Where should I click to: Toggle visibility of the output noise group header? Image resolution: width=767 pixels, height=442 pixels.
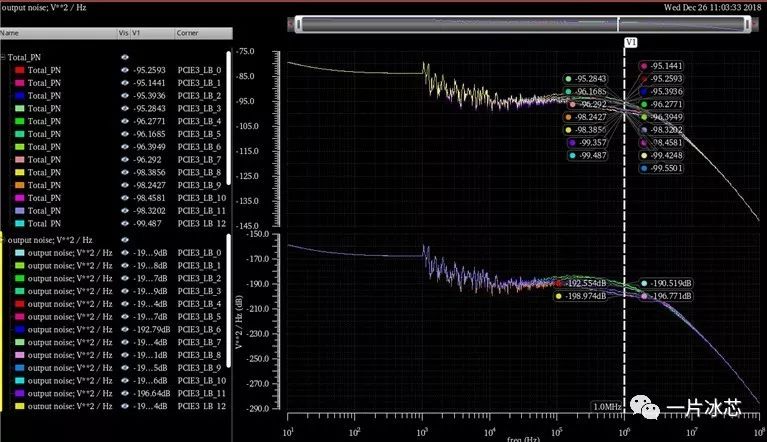(x=125, y=240)
